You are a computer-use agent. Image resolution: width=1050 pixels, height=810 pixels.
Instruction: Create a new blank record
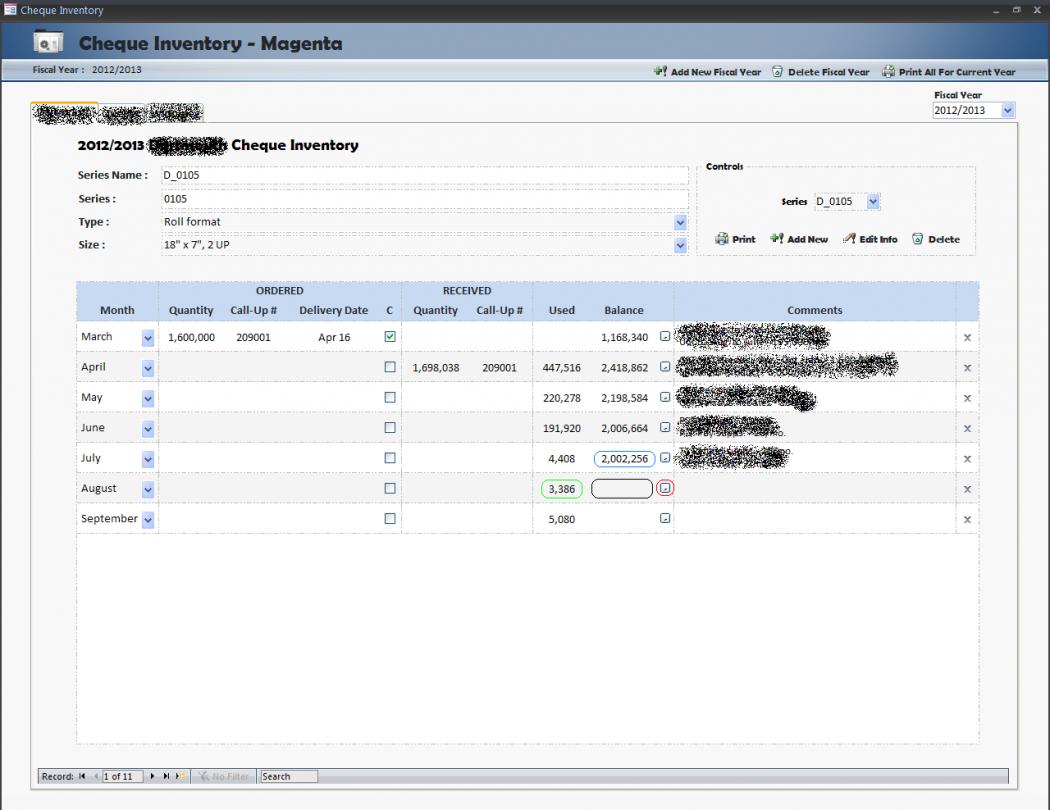[180, 777]
